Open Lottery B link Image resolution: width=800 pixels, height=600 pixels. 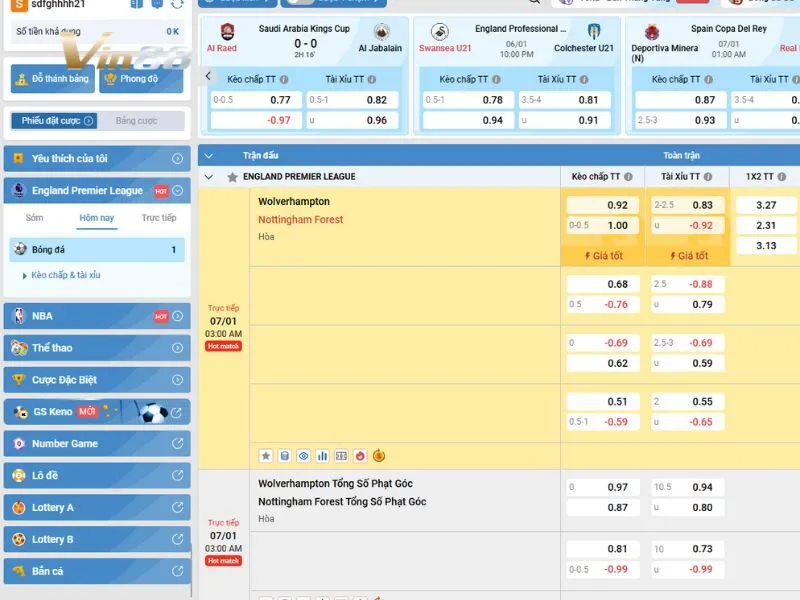tap(97, 539)
